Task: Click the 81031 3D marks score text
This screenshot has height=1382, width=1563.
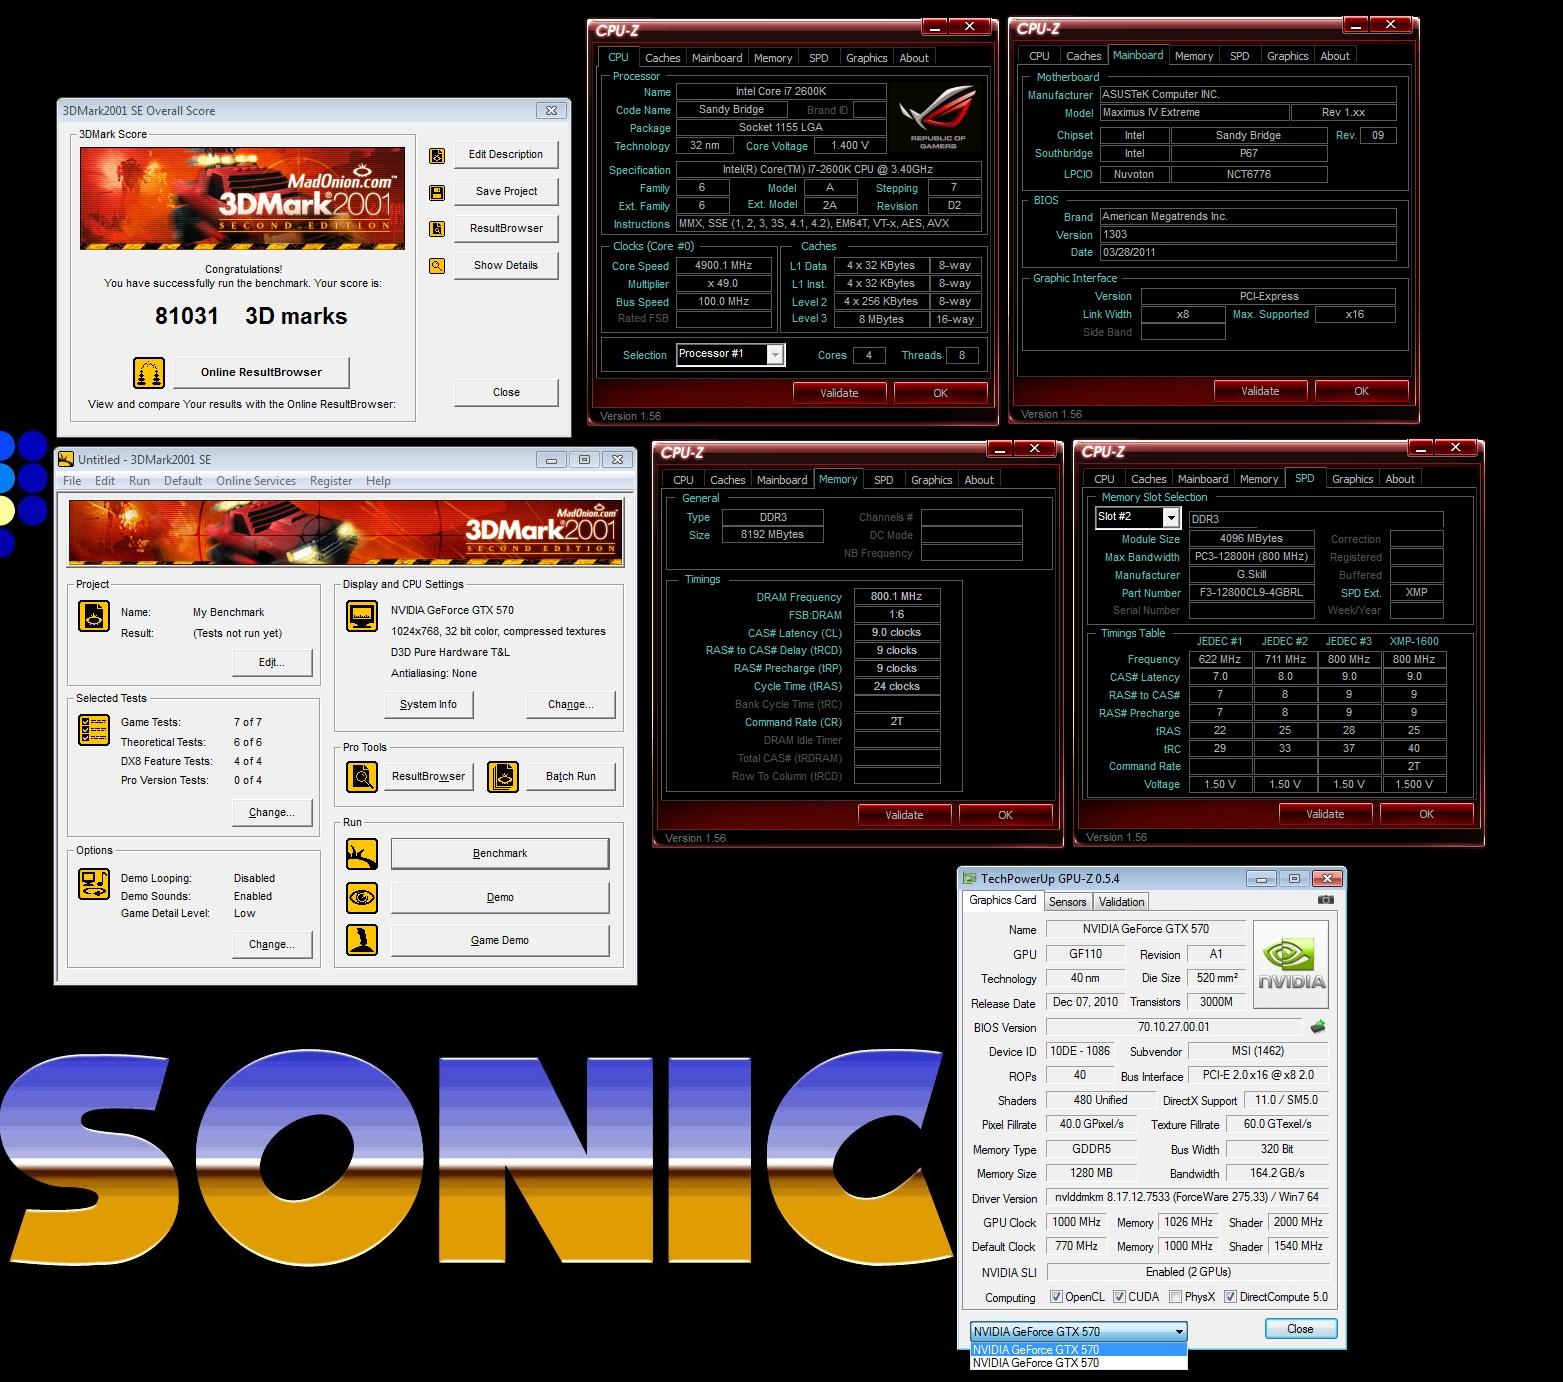Action: click(251, 316)
